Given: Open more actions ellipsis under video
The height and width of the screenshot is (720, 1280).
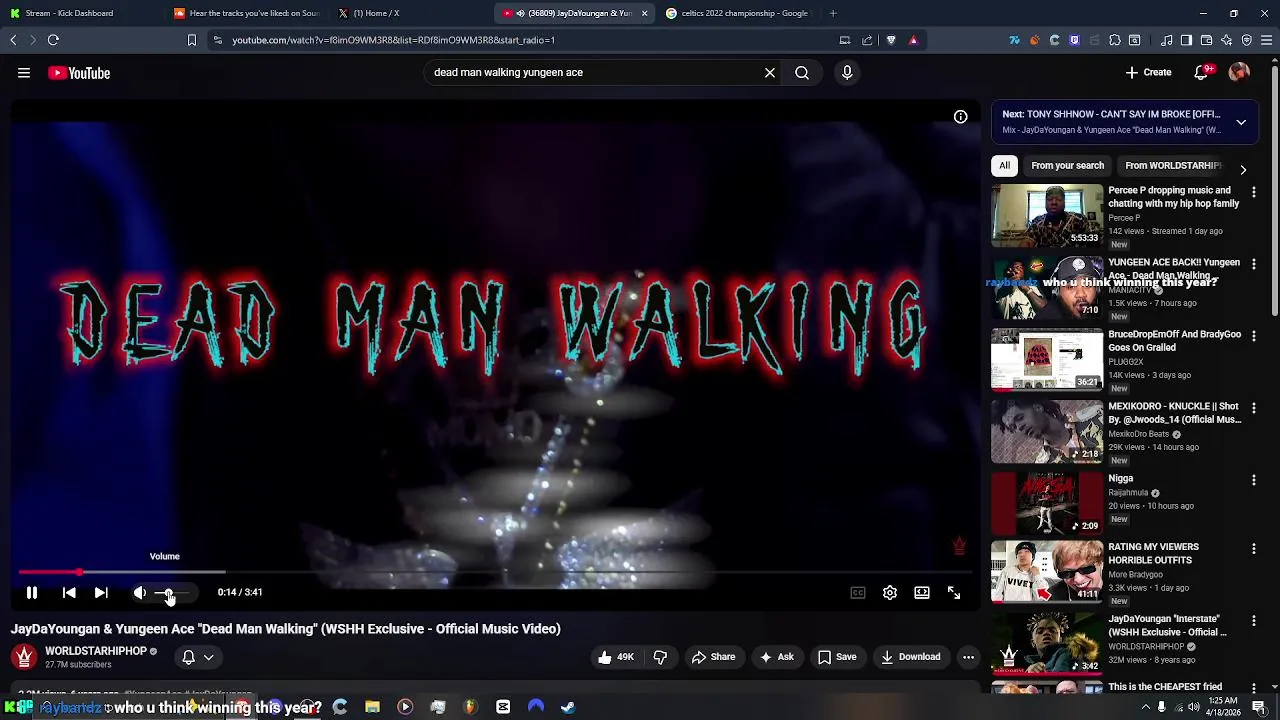Looking at the screenshot, I should click(x=968, y=657).
